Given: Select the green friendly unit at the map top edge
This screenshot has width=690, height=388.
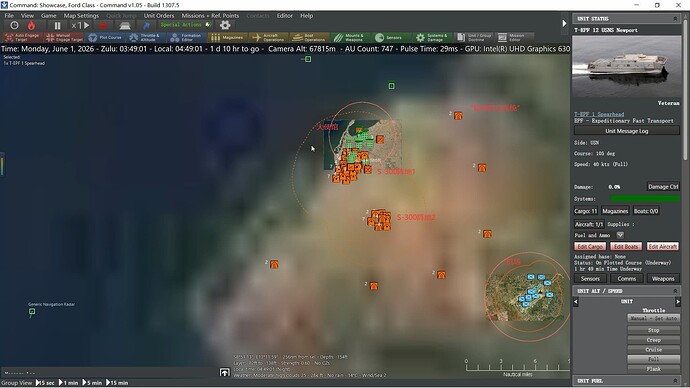Looking at the screenshot, I should click(308, 59).
